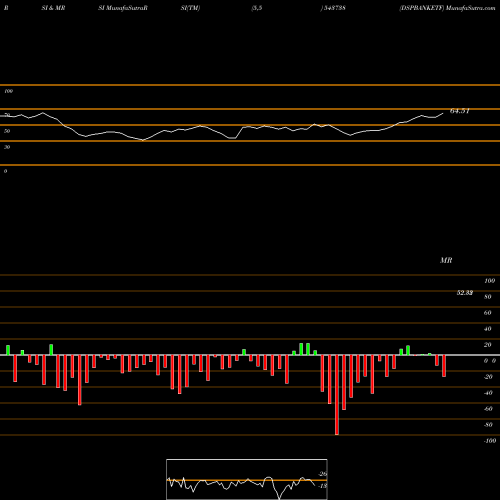
Task: Open the mini overview chart thumbnail
Action: tap(247, 479)
